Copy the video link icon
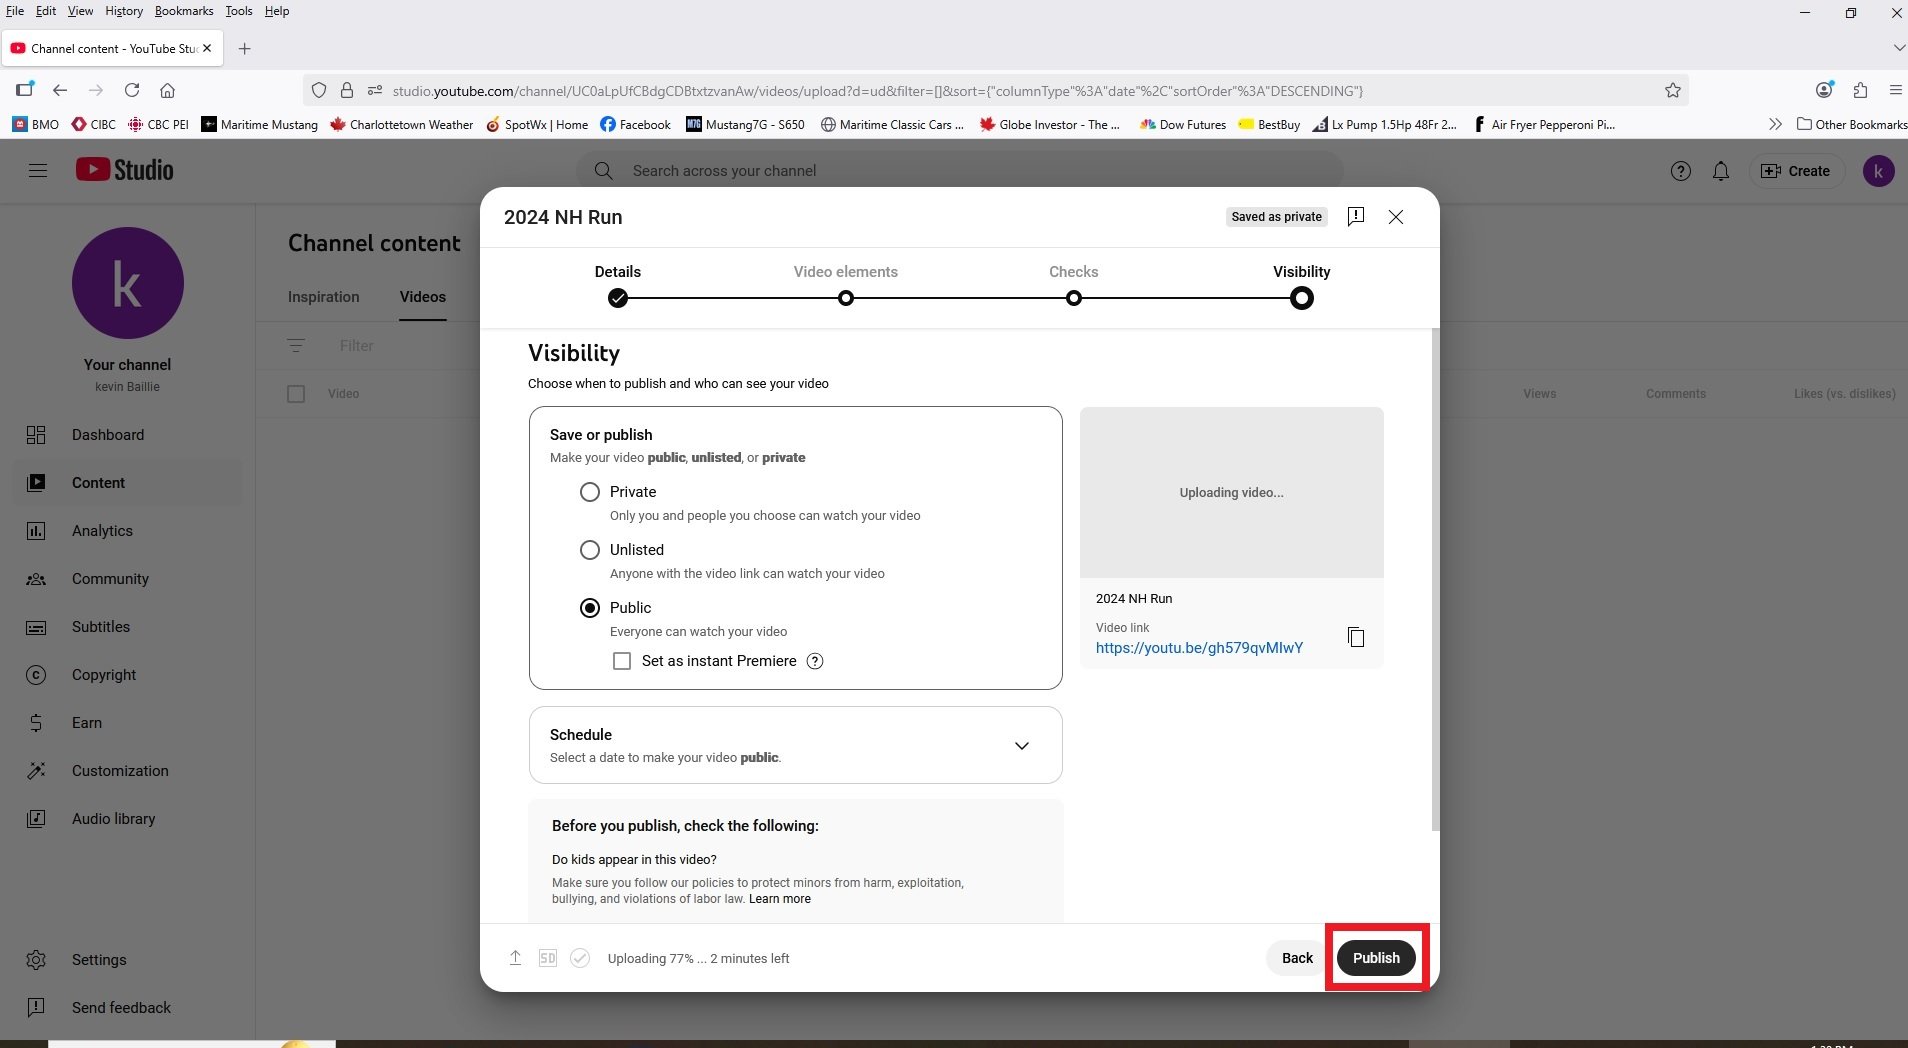Screen dimensions: 1908x1048 (1356, 637)
